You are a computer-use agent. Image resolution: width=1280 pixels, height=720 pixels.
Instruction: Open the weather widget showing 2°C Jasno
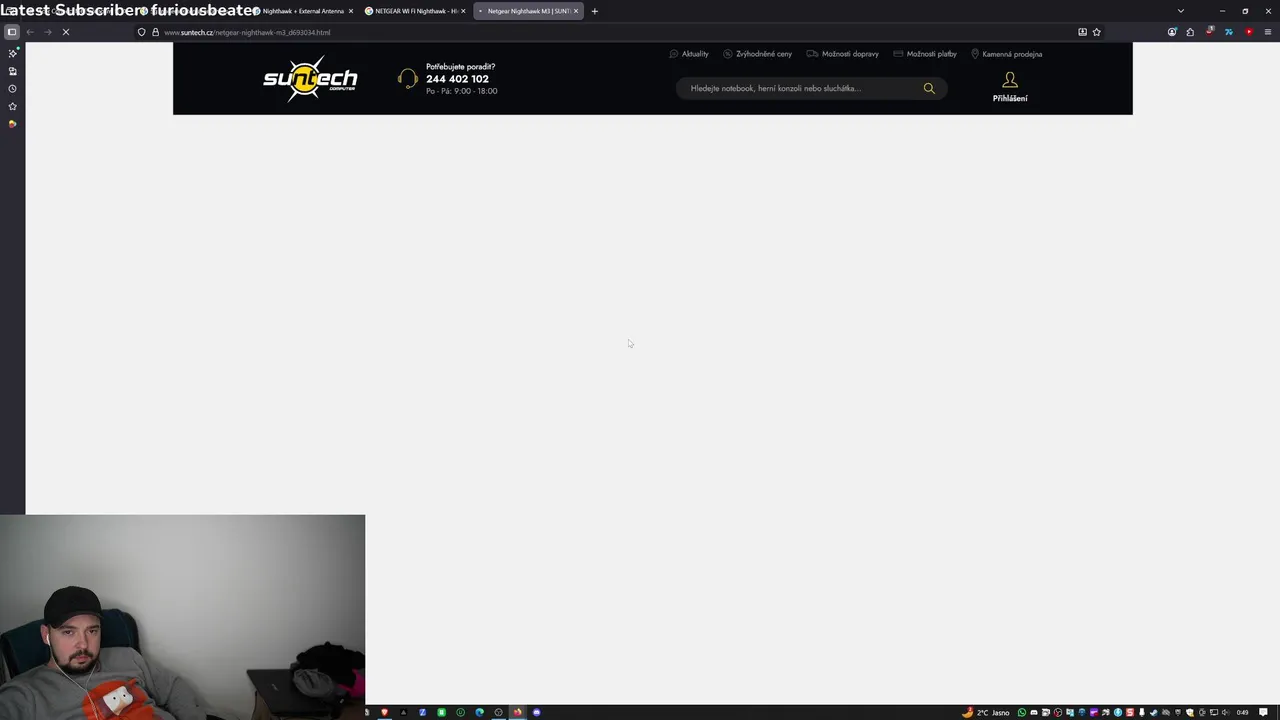point(986,712)
